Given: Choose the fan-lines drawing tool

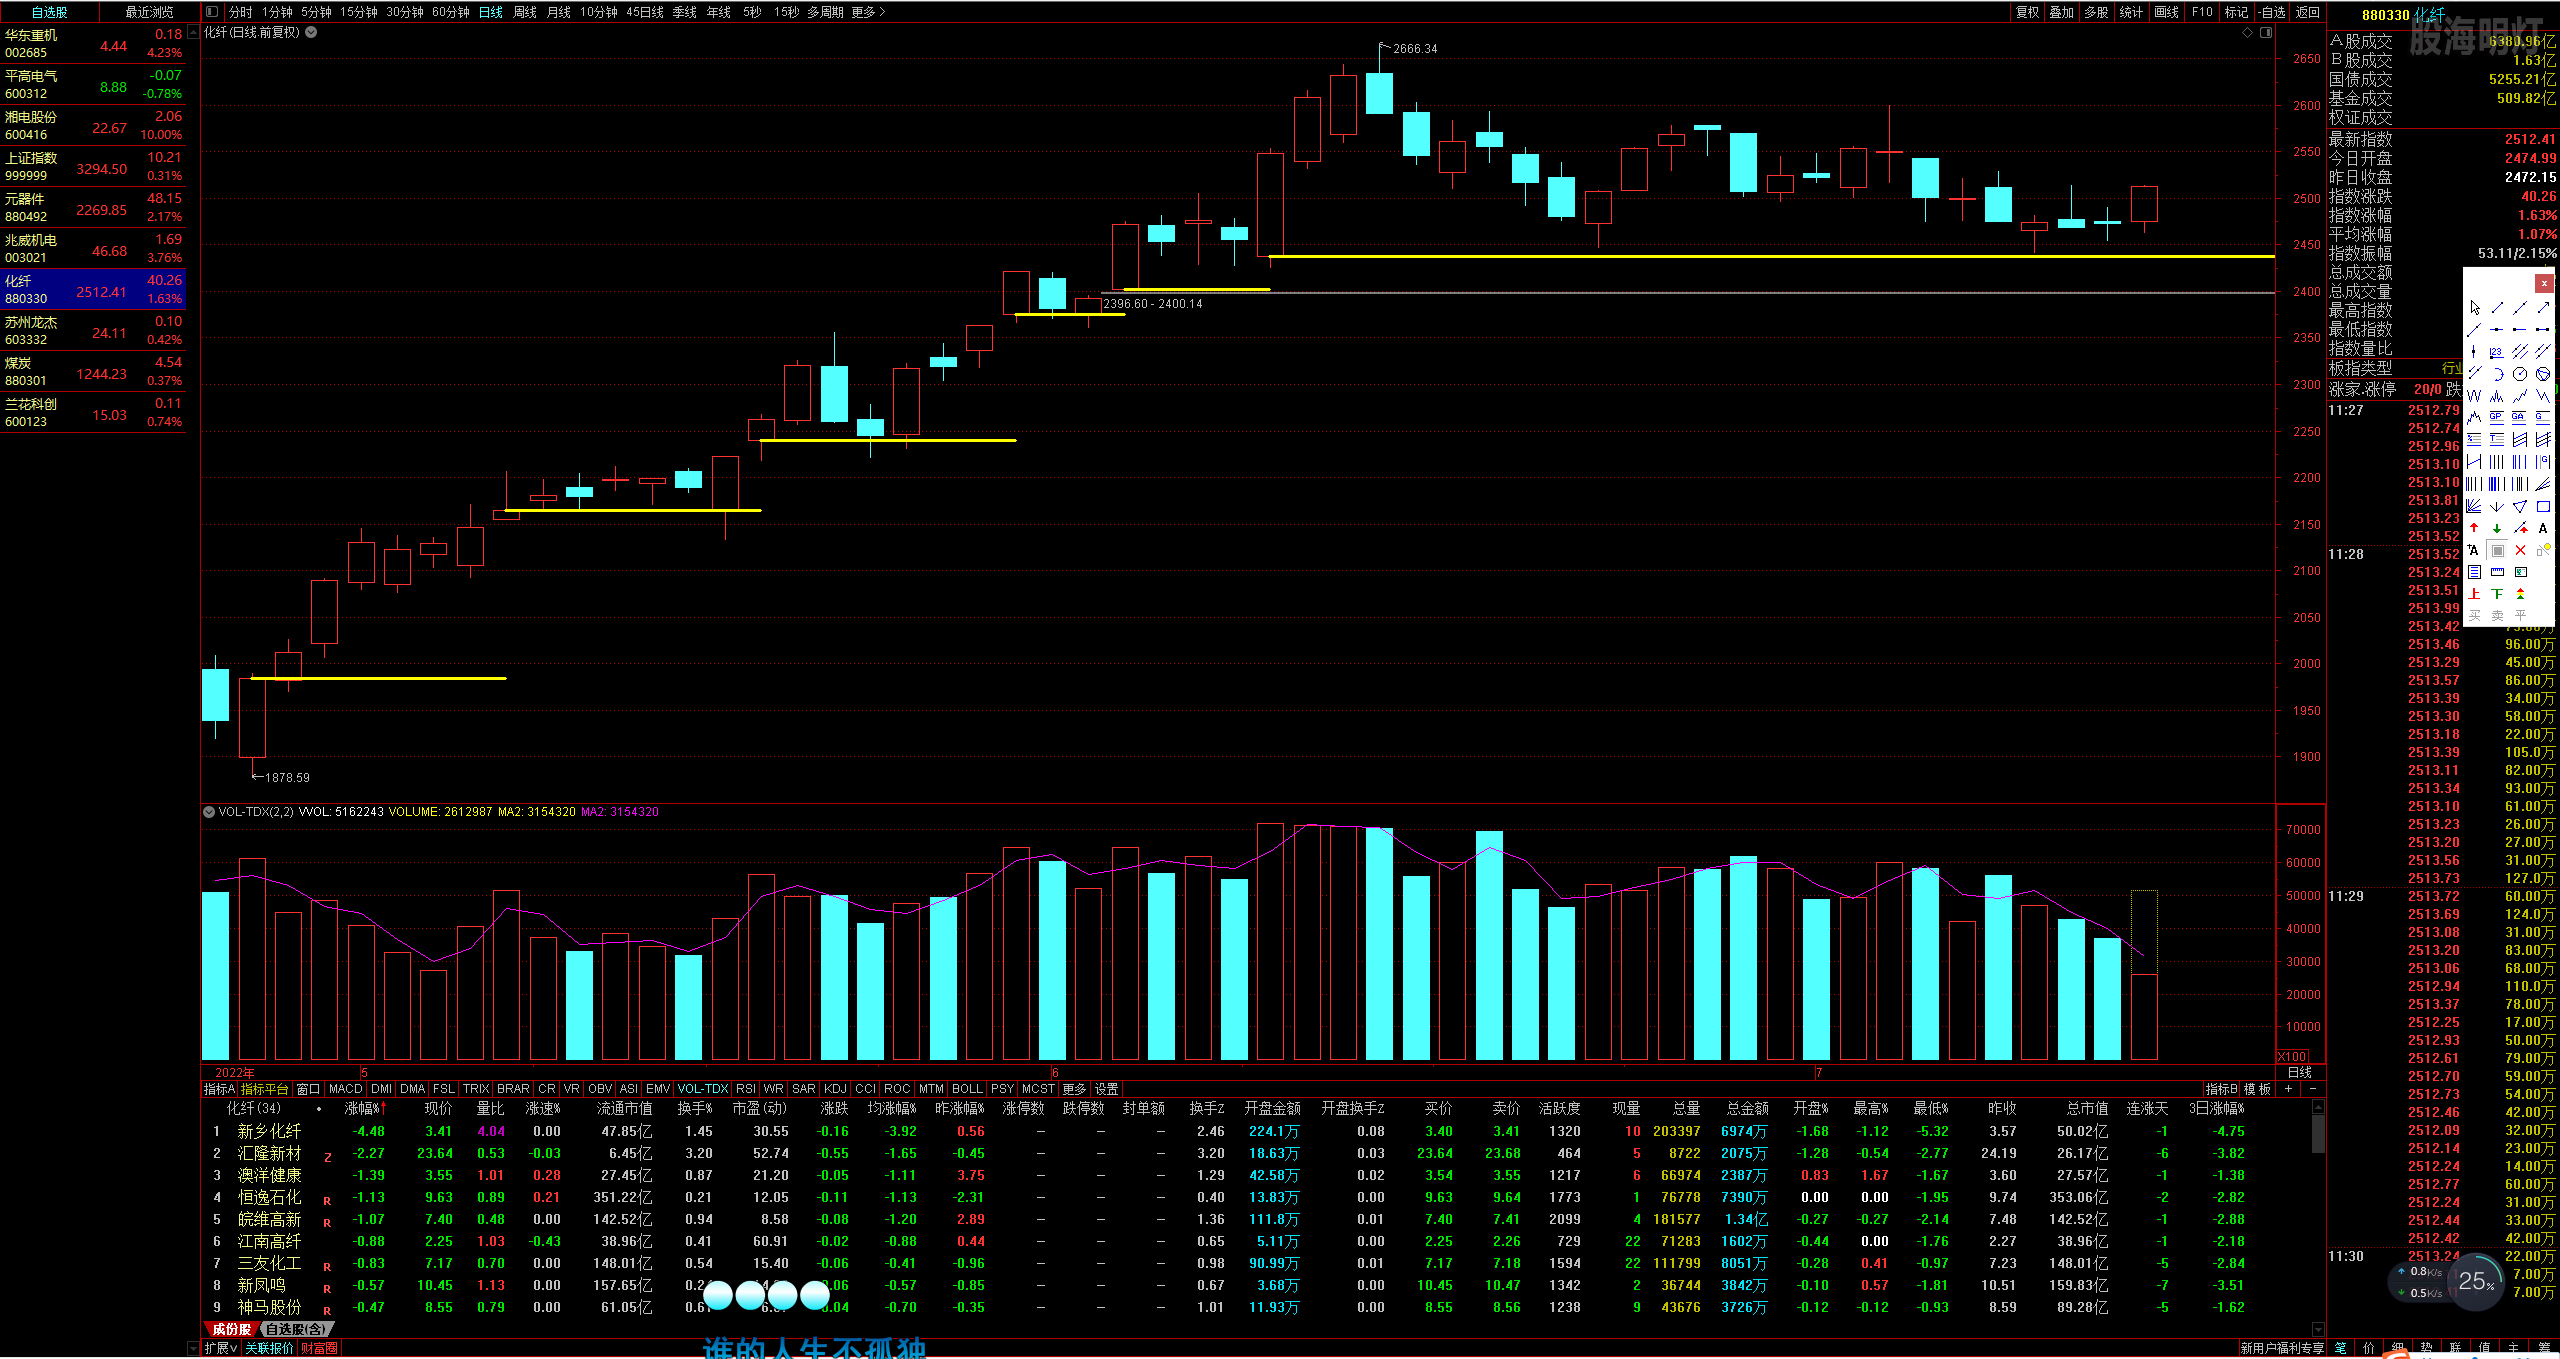Looking at the screenshot, I should click(x=2474, y=506).
